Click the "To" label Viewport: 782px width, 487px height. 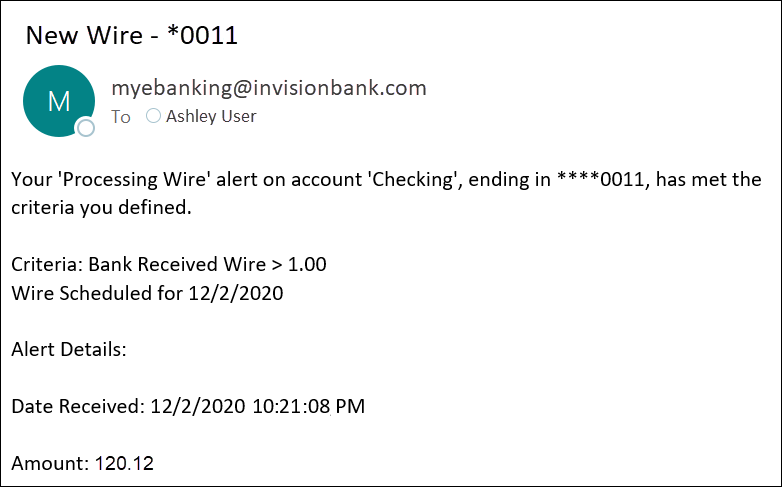(x=121, y=117)
